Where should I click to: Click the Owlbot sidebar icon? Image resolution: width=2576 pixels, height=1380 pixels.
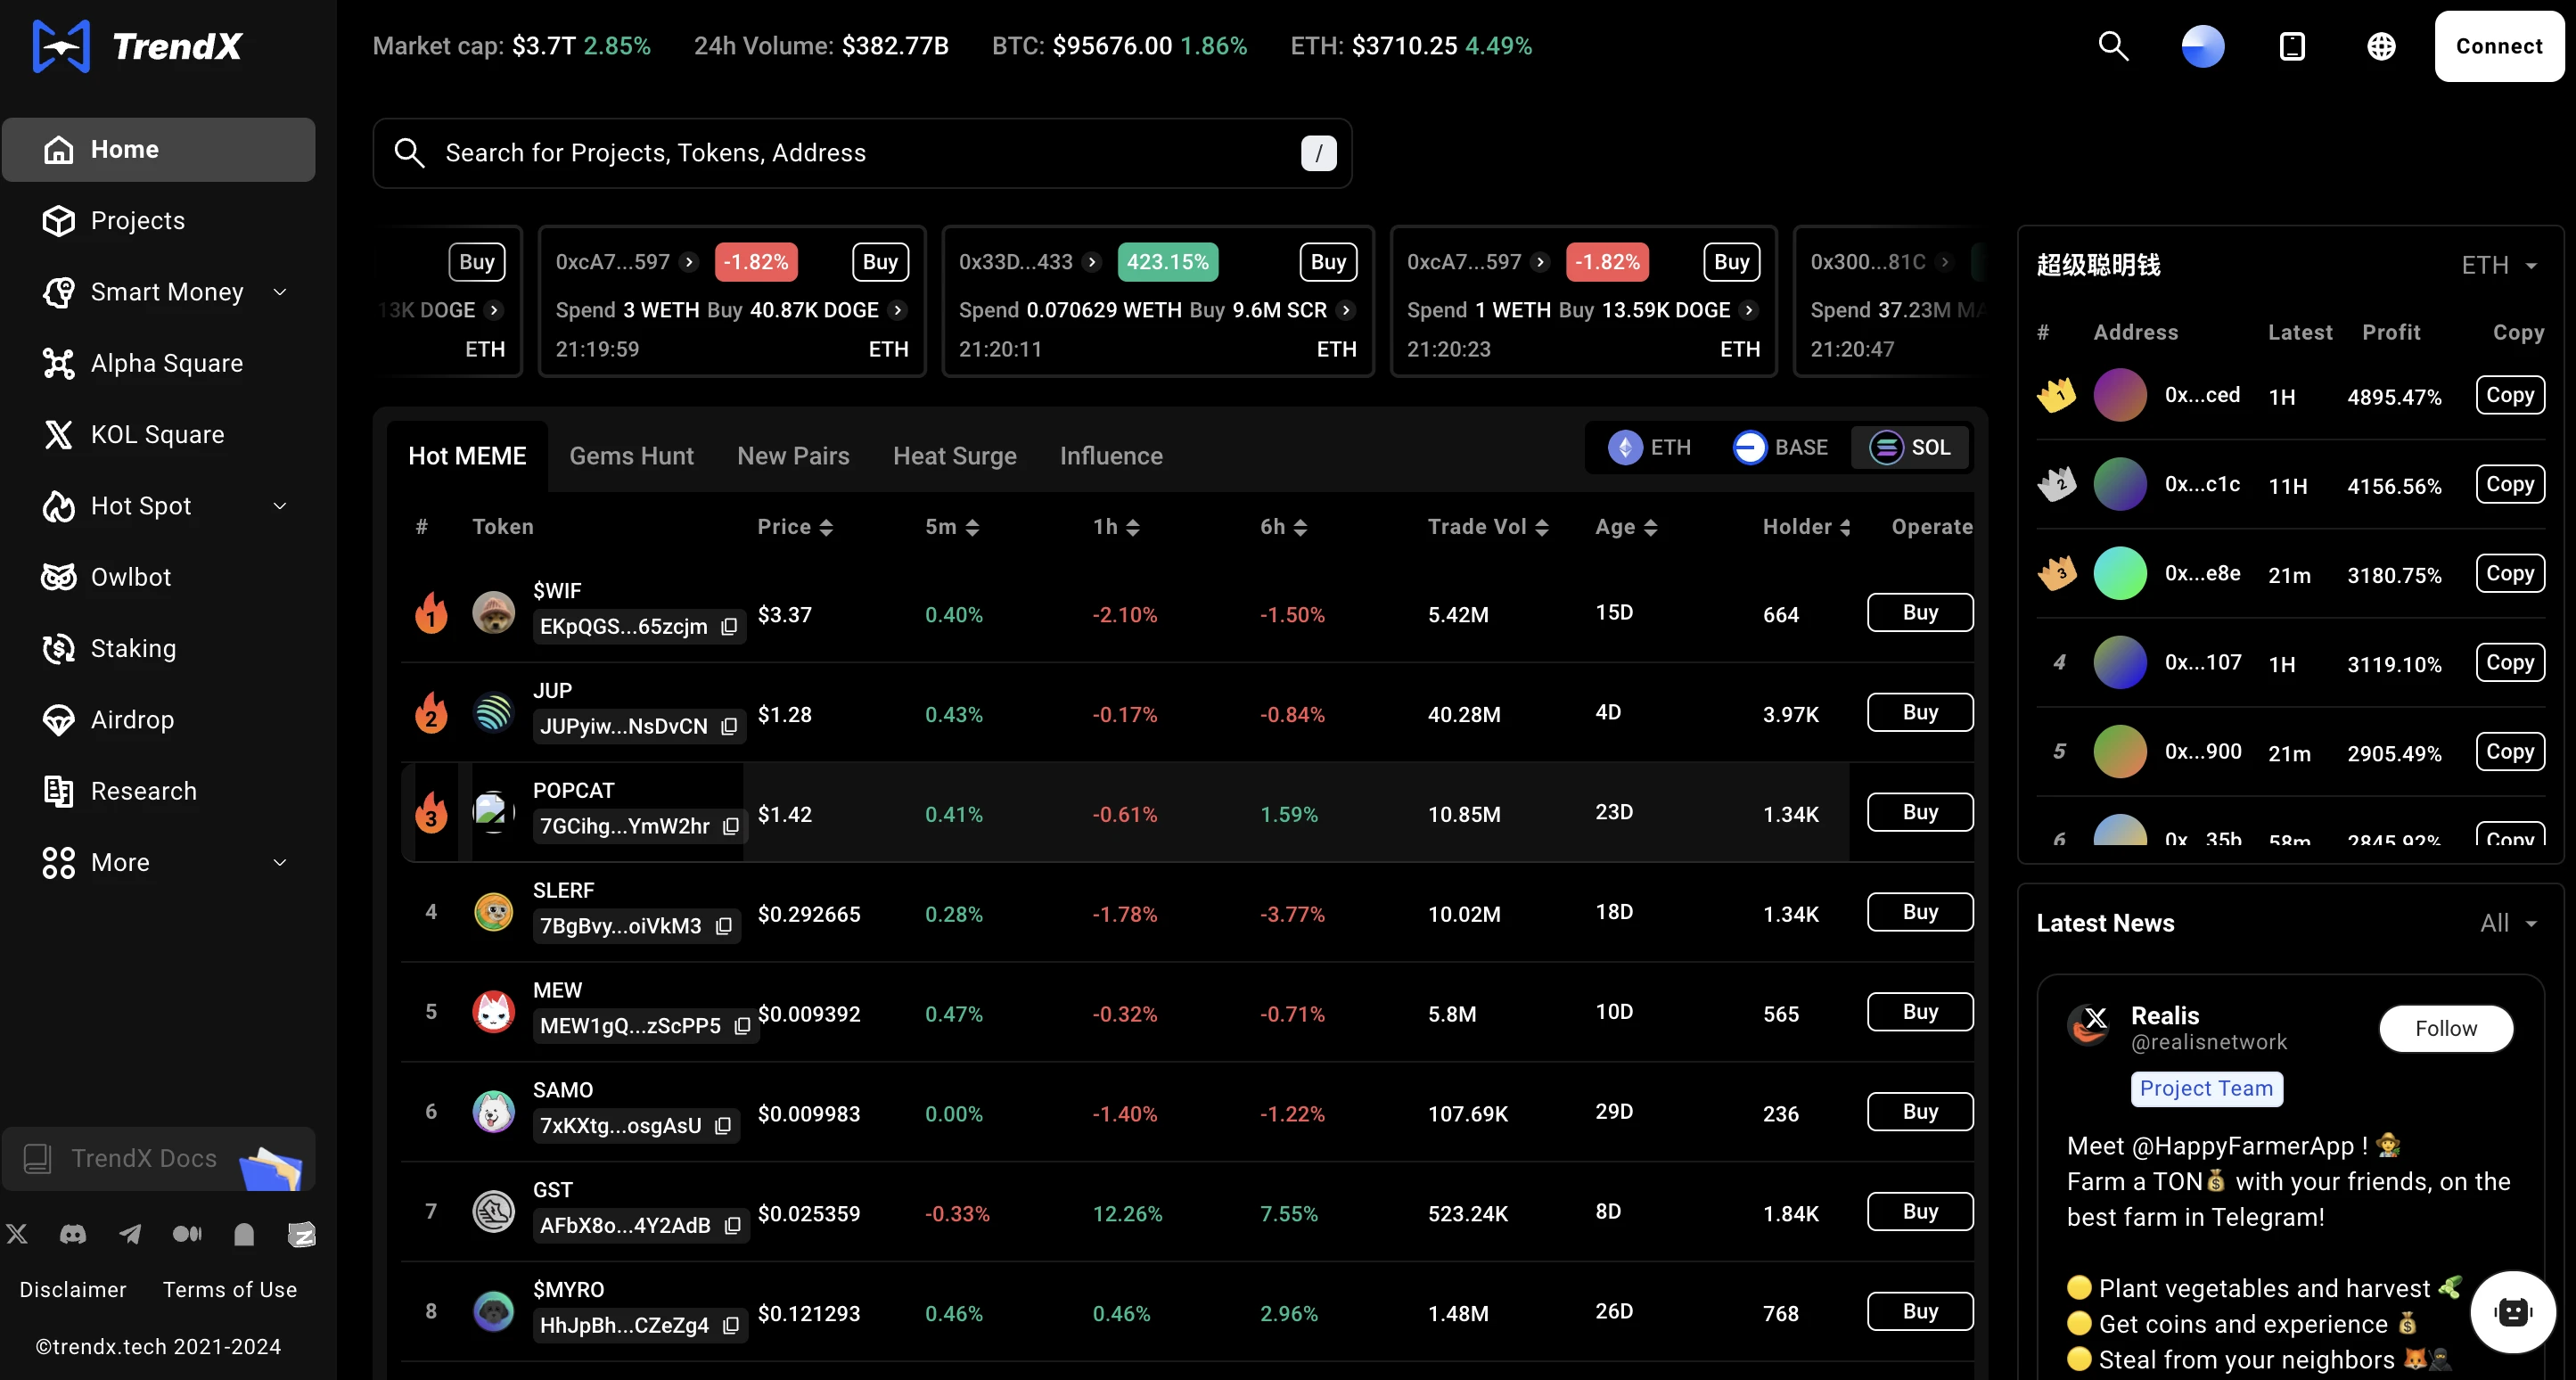[56, 578]
